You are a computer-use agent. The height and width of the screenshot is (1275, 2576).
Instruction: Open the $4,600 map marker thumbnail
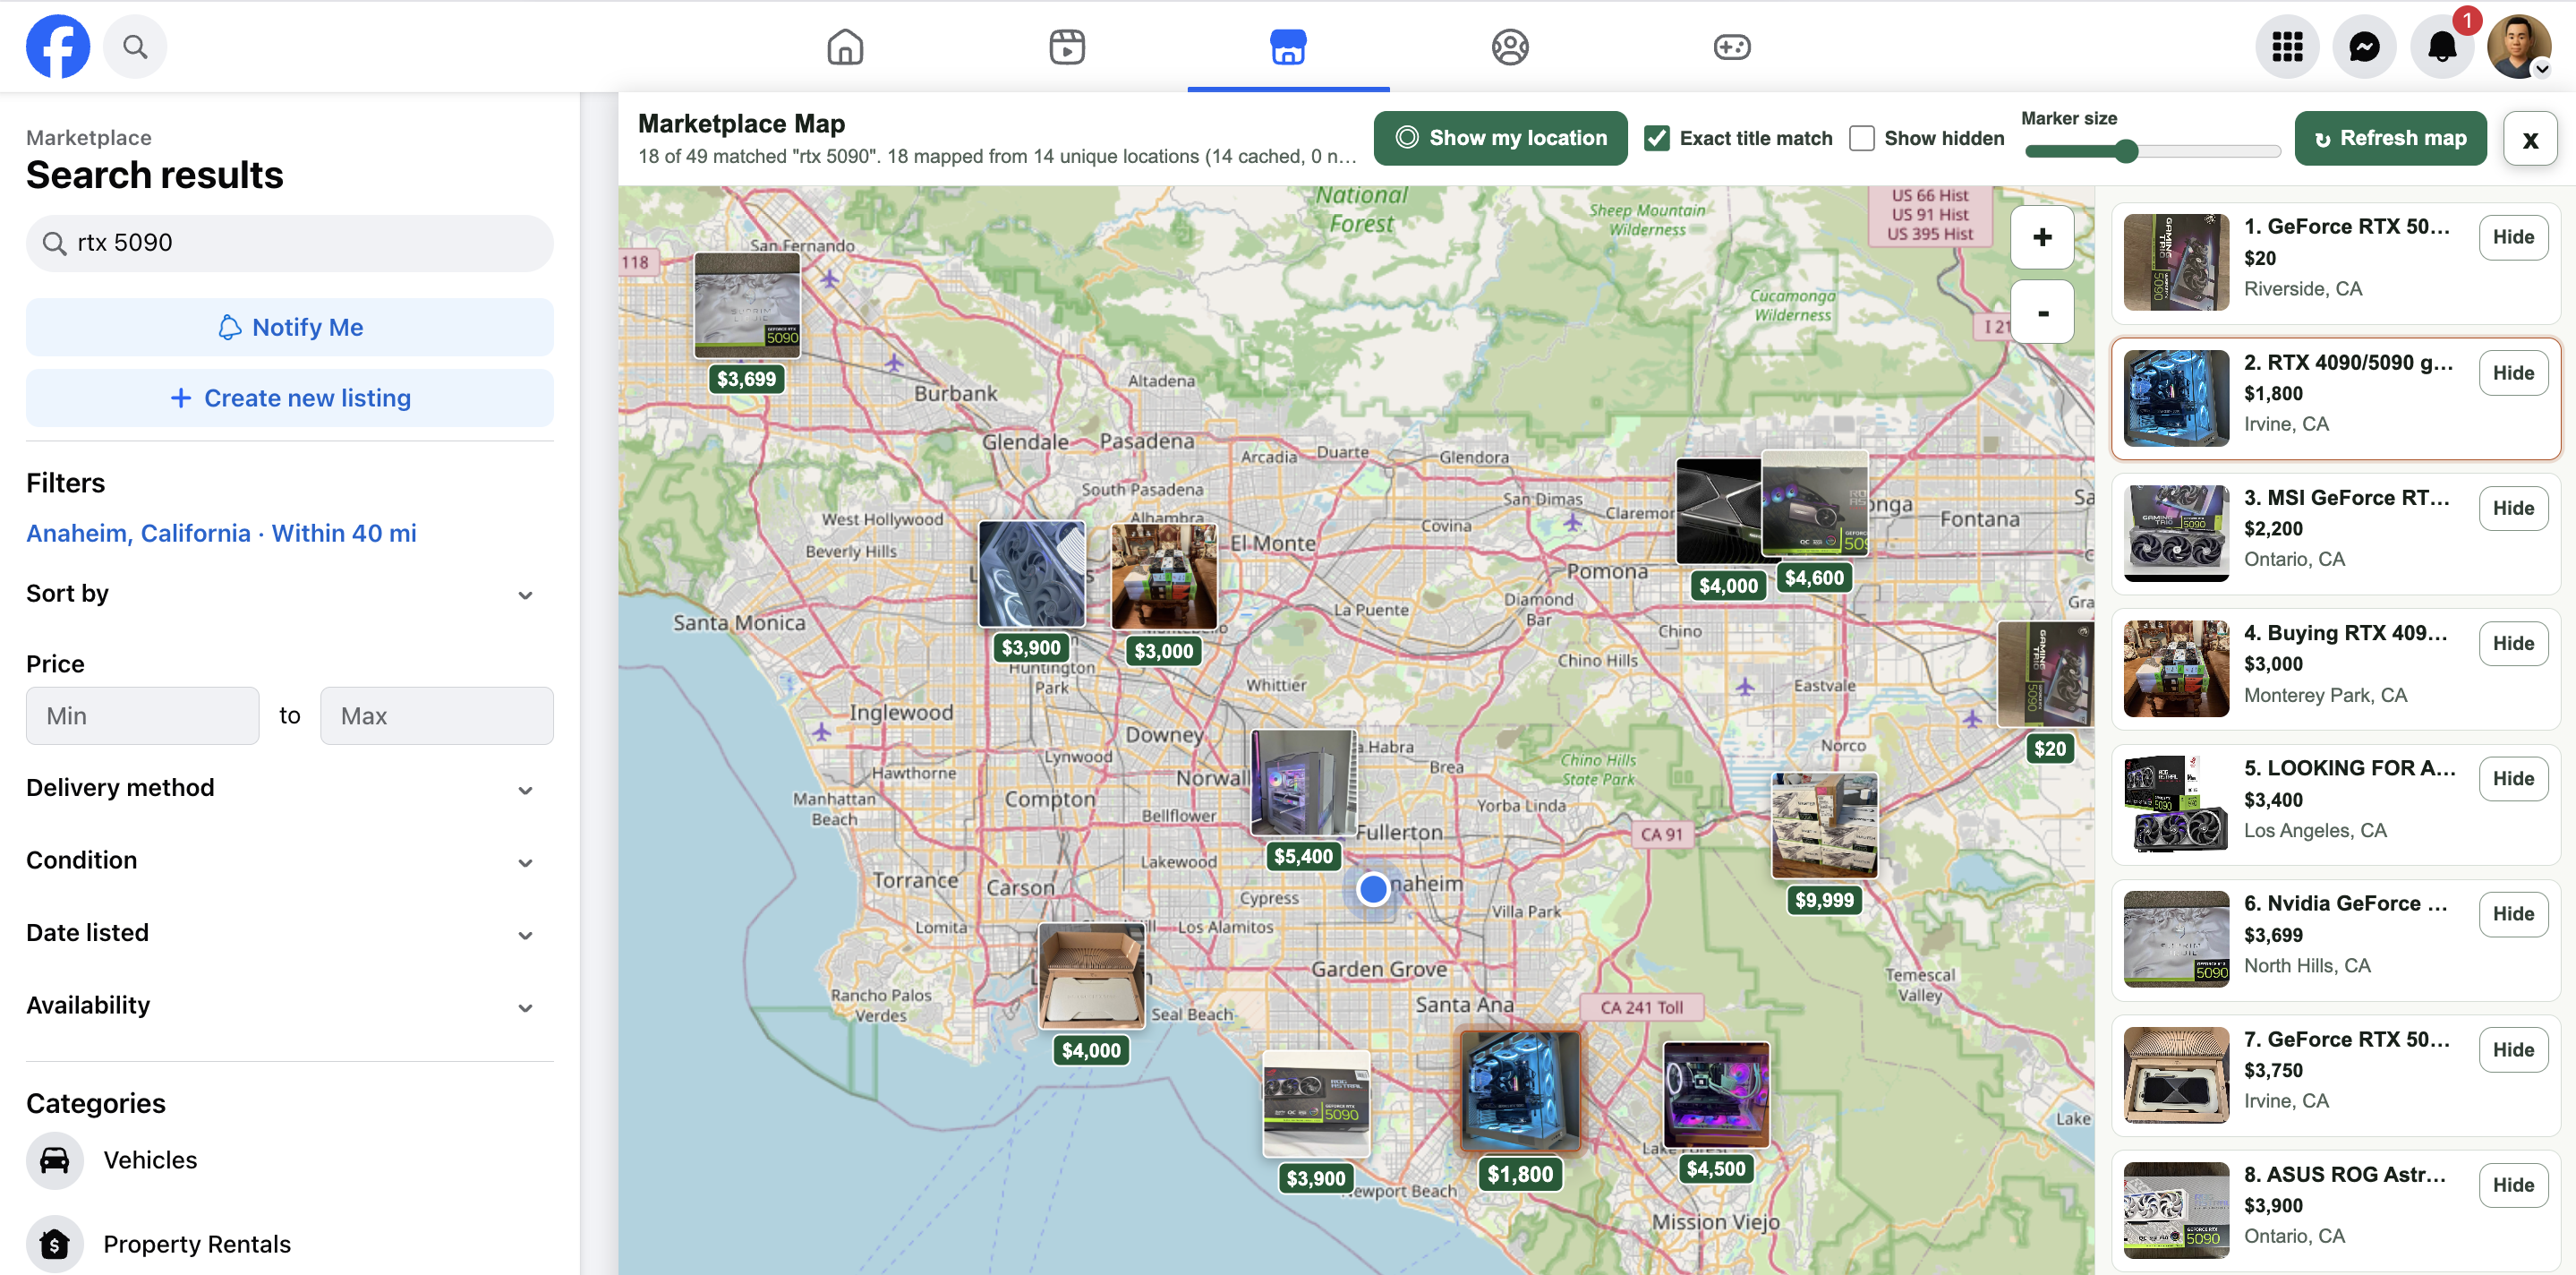point(1815,503)
